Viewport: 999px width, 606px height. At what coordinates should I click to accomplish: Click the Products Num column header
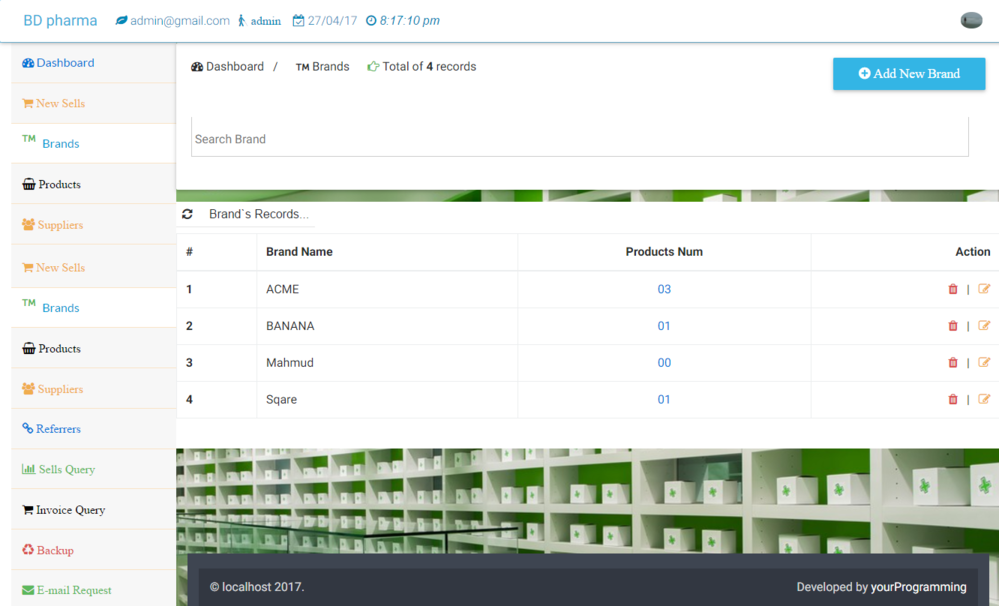tap(664, 252)
